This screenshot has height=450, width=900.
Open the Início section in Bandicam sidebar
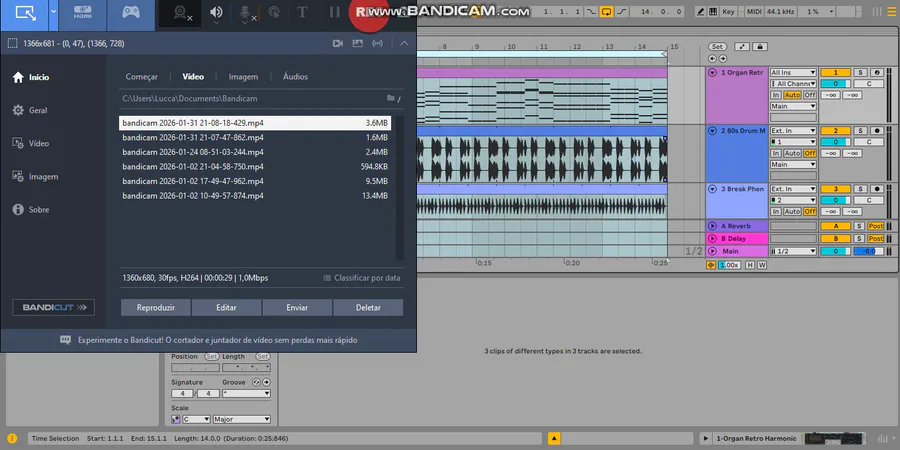tap(31, 77)
